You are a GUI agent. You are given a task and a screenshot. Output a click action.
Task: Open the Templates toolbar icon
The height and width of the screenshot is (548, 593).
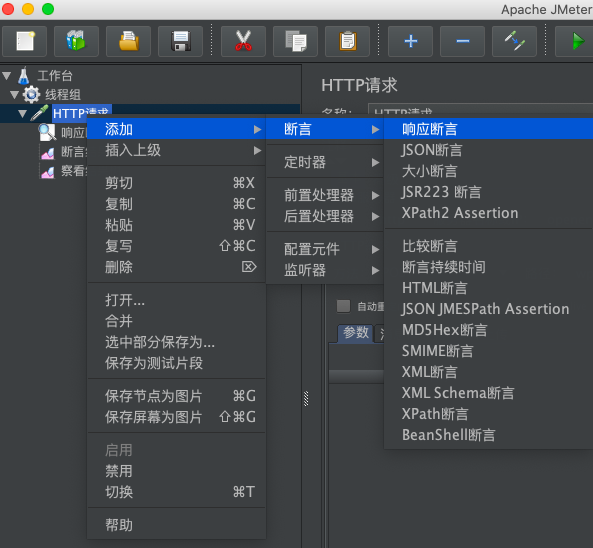(x=76, y=41)
